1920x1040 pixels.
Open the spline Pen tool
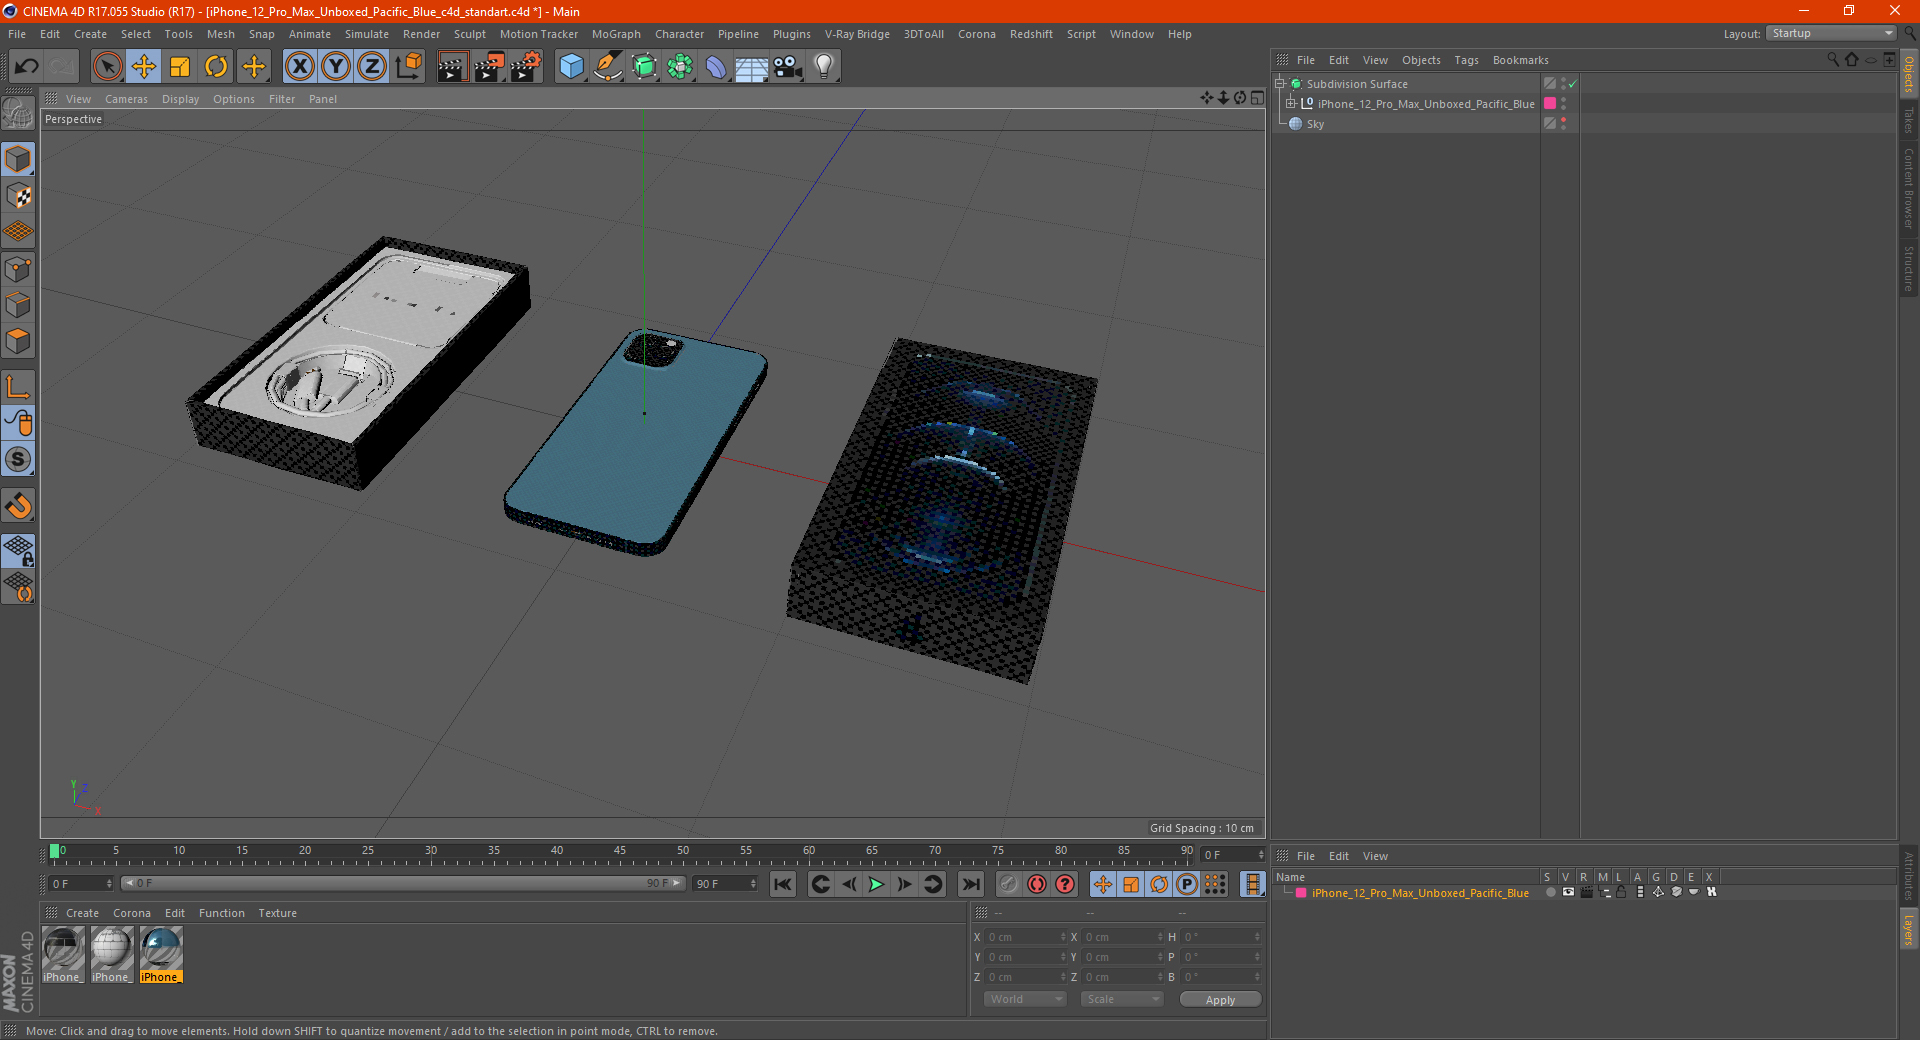pos(607,67)
